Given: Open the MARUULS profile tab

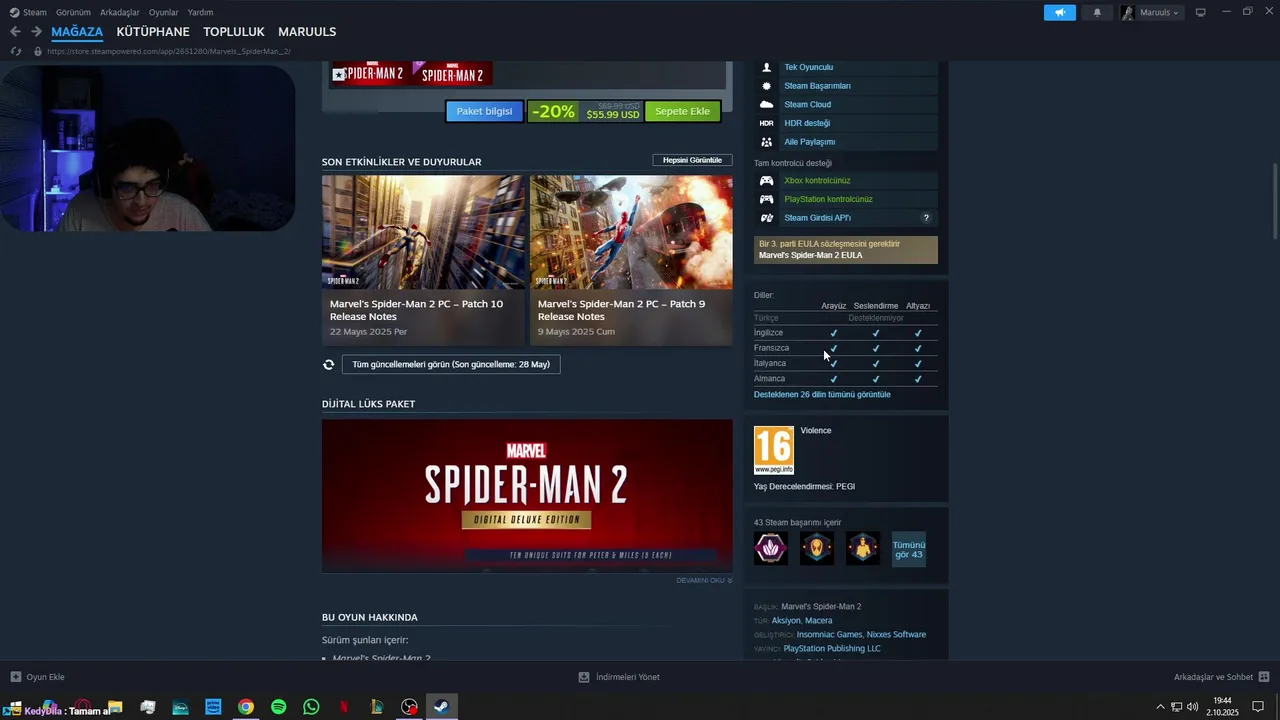Looking at the screenshot, I should [x=307, y=32].
